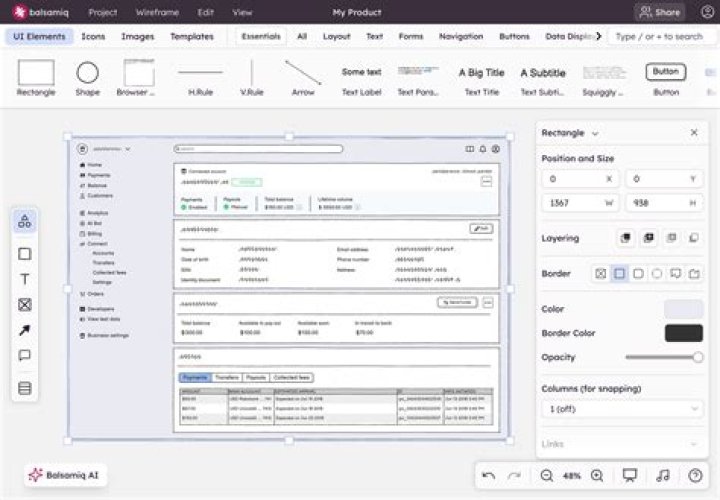
Task: Choose the circle border style option
Action: (x=657, y=273)
